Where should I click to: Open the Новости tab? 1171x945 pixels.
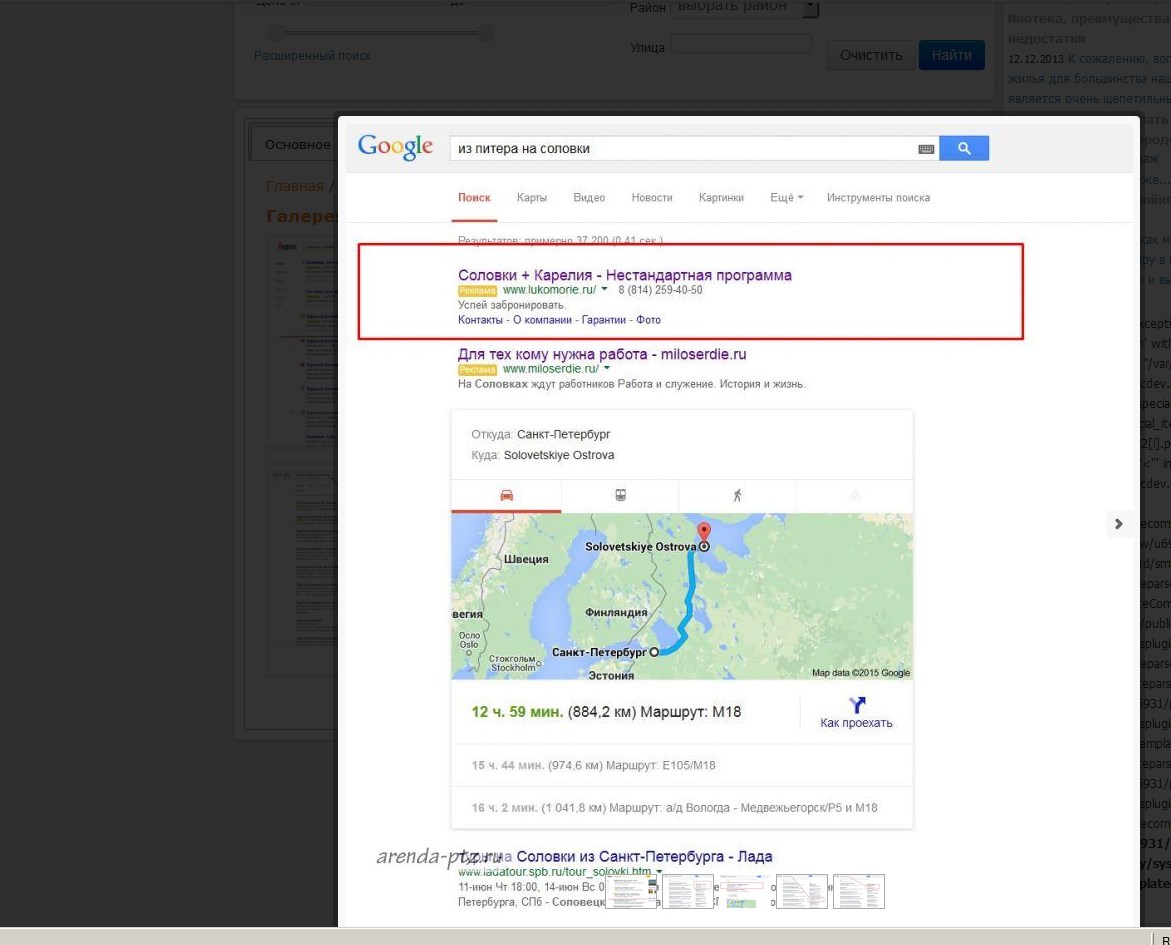[652, 198]
